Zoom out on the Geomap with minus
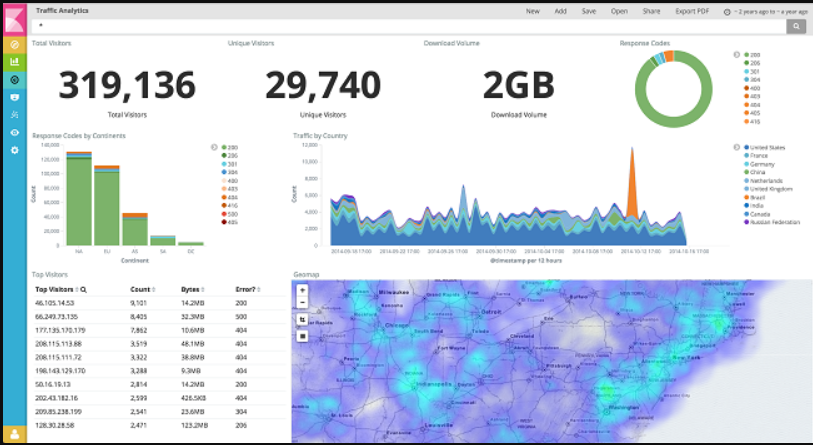 click(x=302, y=302)
